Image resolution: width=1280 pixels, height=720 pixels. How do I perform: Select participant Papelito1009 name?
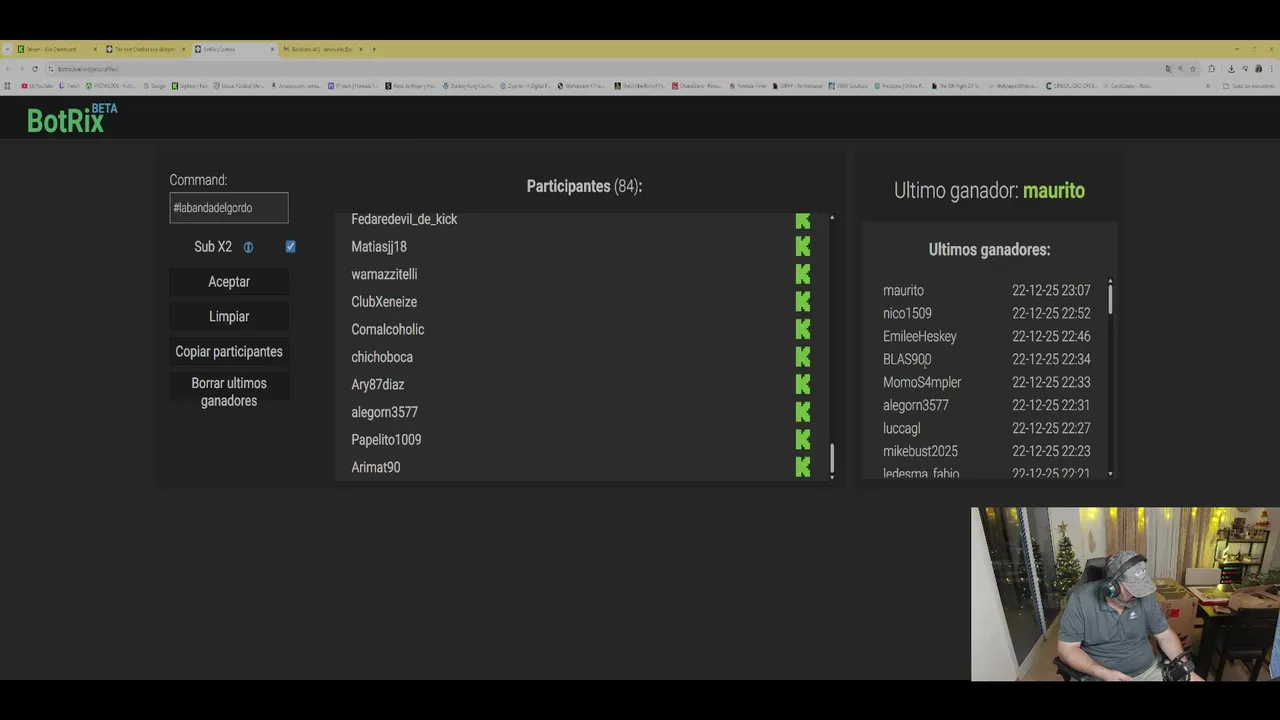click(386, 439)
